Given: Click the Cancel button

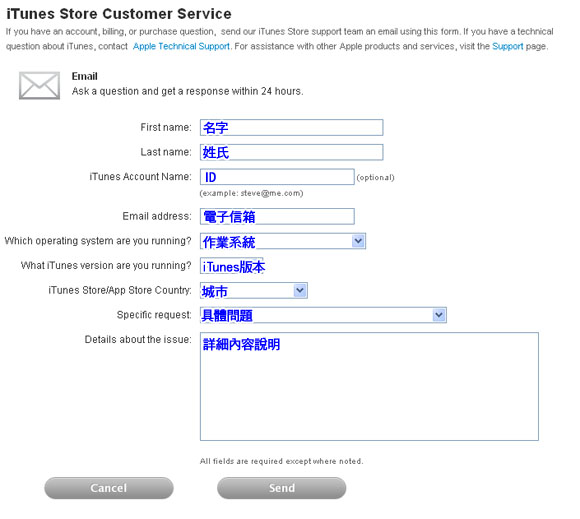Looking at the screenshot, I should [109, 488].
